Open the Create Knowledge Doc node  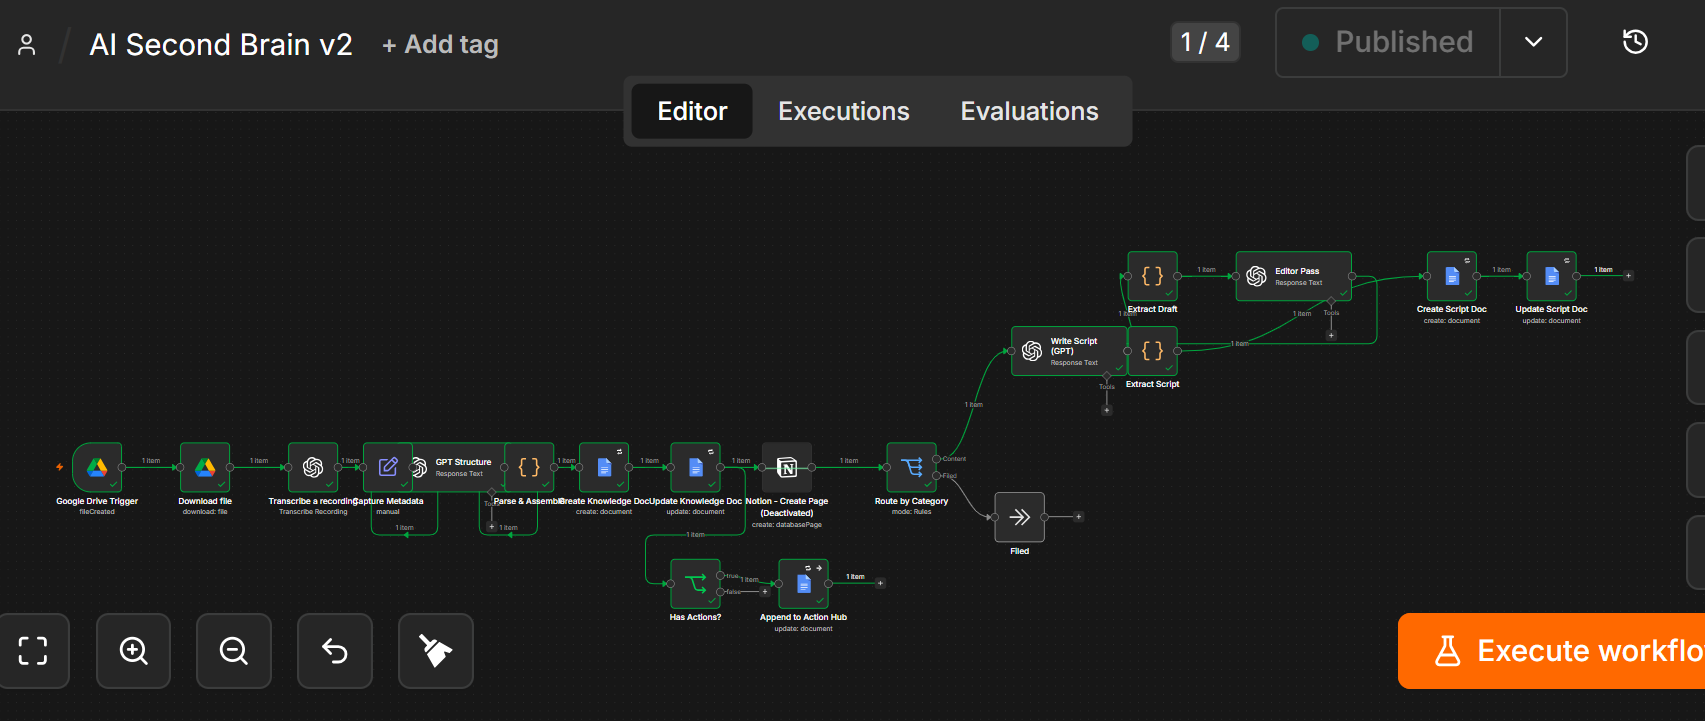click(x=604, y=467)
